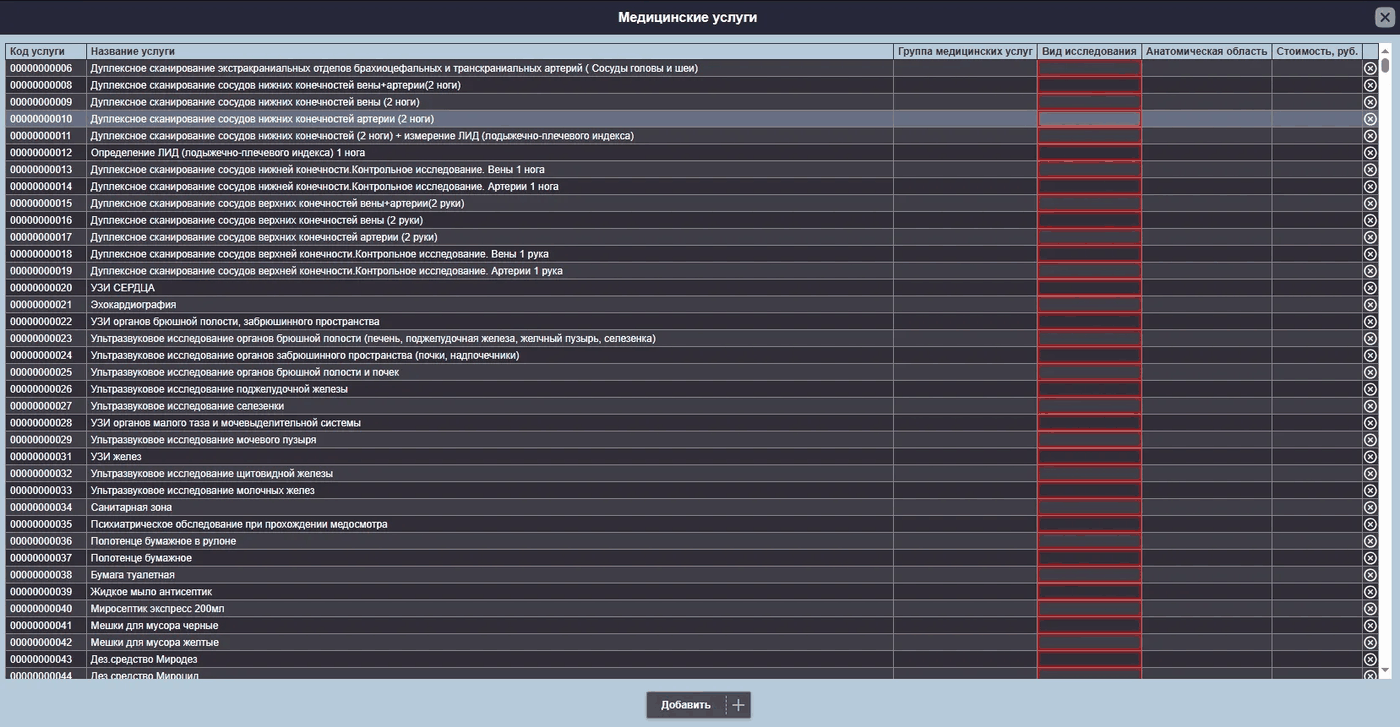Click 'Миросептик экспресс 200мл' service name
1400x727 pixels.
pyautogui.click(x=158, y=609)
